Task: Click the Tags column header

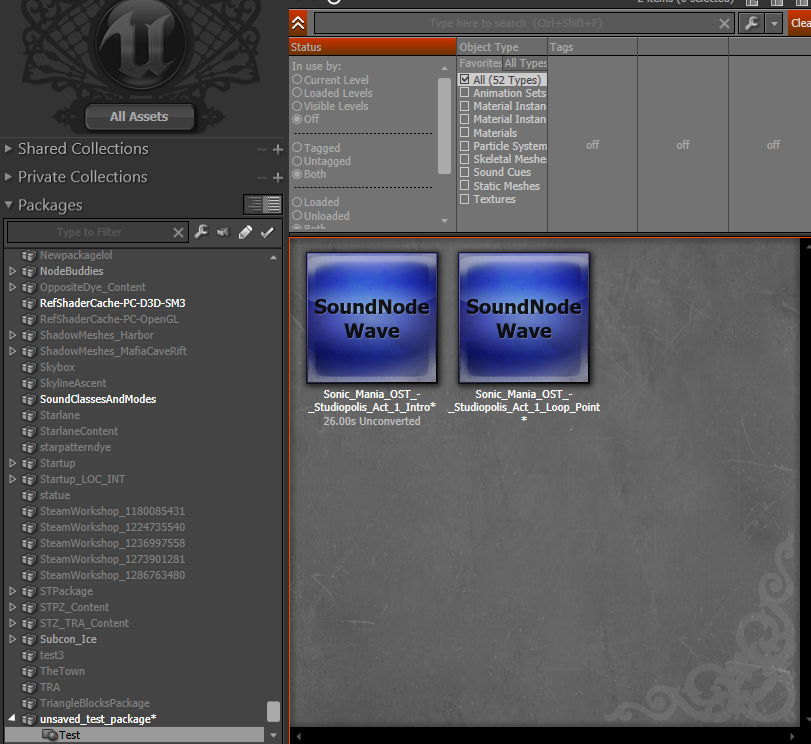Action: [592, 47]
